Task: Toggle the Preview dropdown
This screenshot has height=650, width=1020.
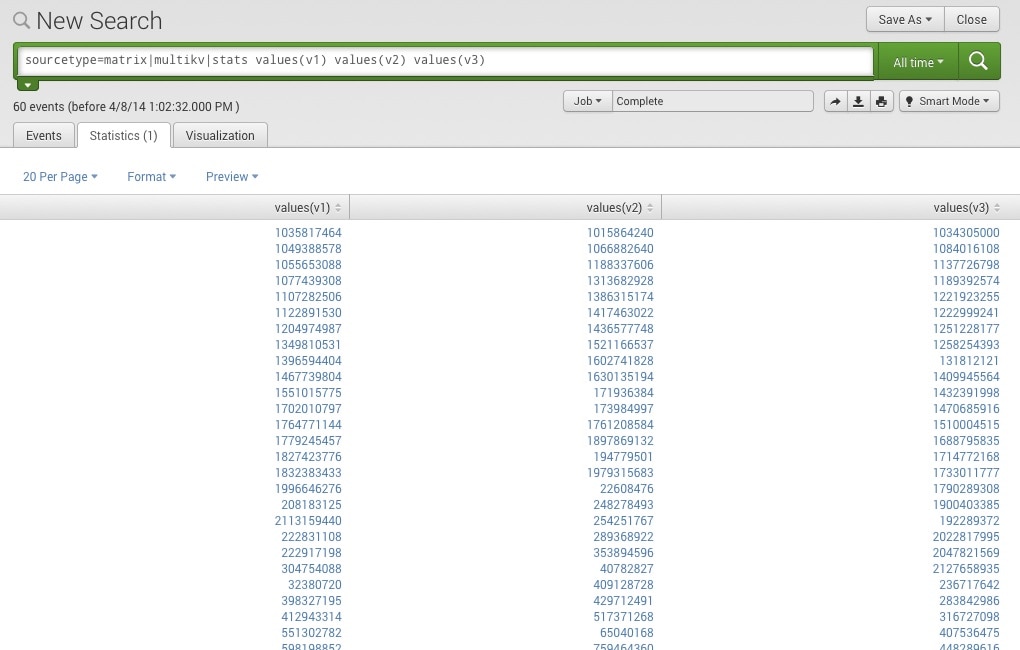Action: (x=232, y=177)
